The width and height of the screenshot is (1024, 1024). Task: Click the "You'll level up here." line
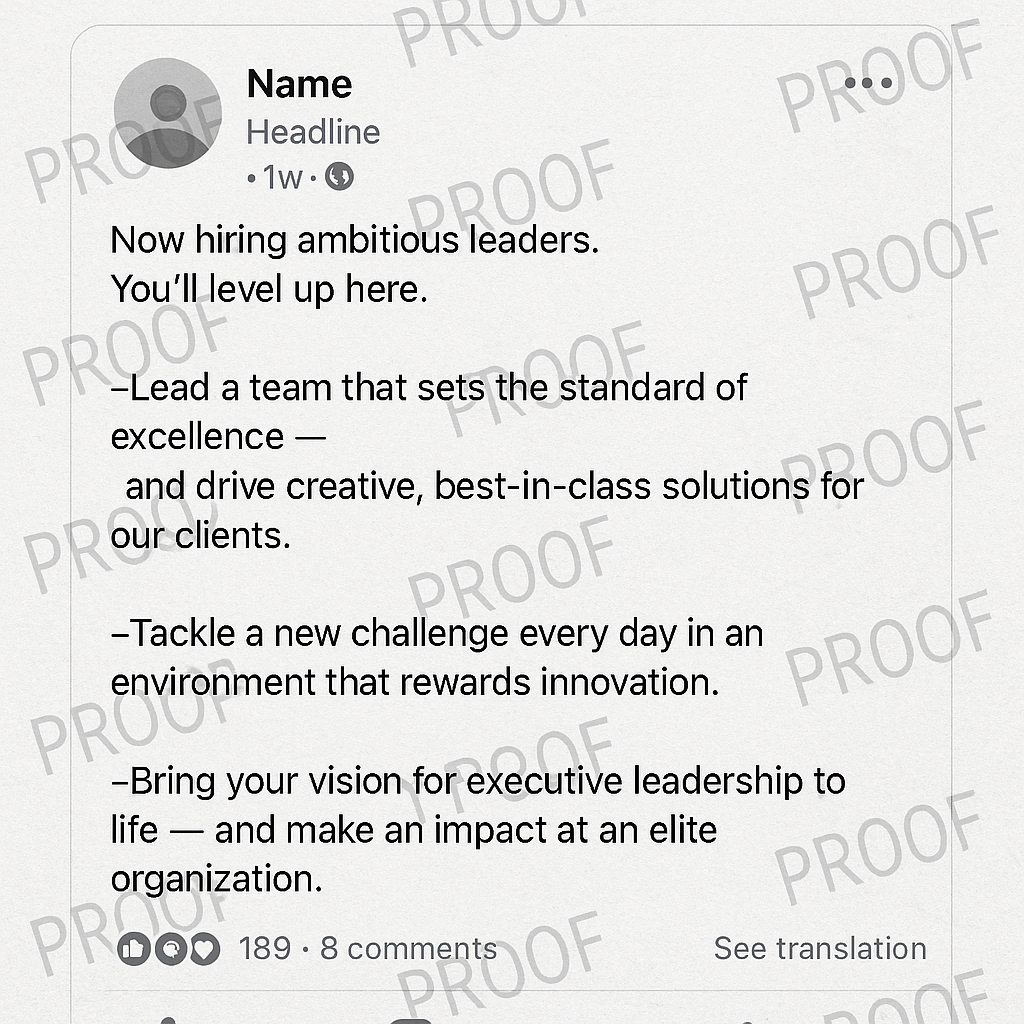pos(269,290)
